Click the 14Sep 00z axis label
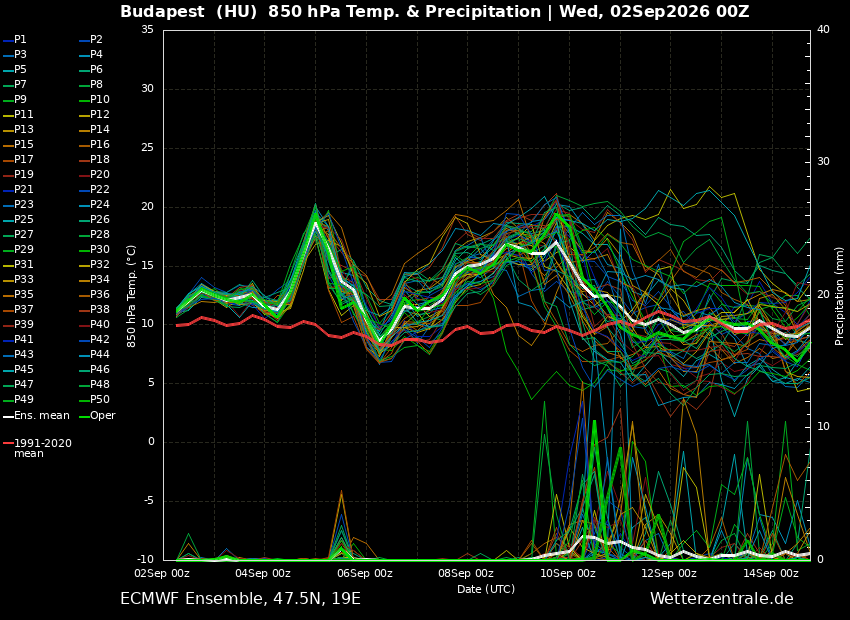850x620 pixels. coord(770,573)
